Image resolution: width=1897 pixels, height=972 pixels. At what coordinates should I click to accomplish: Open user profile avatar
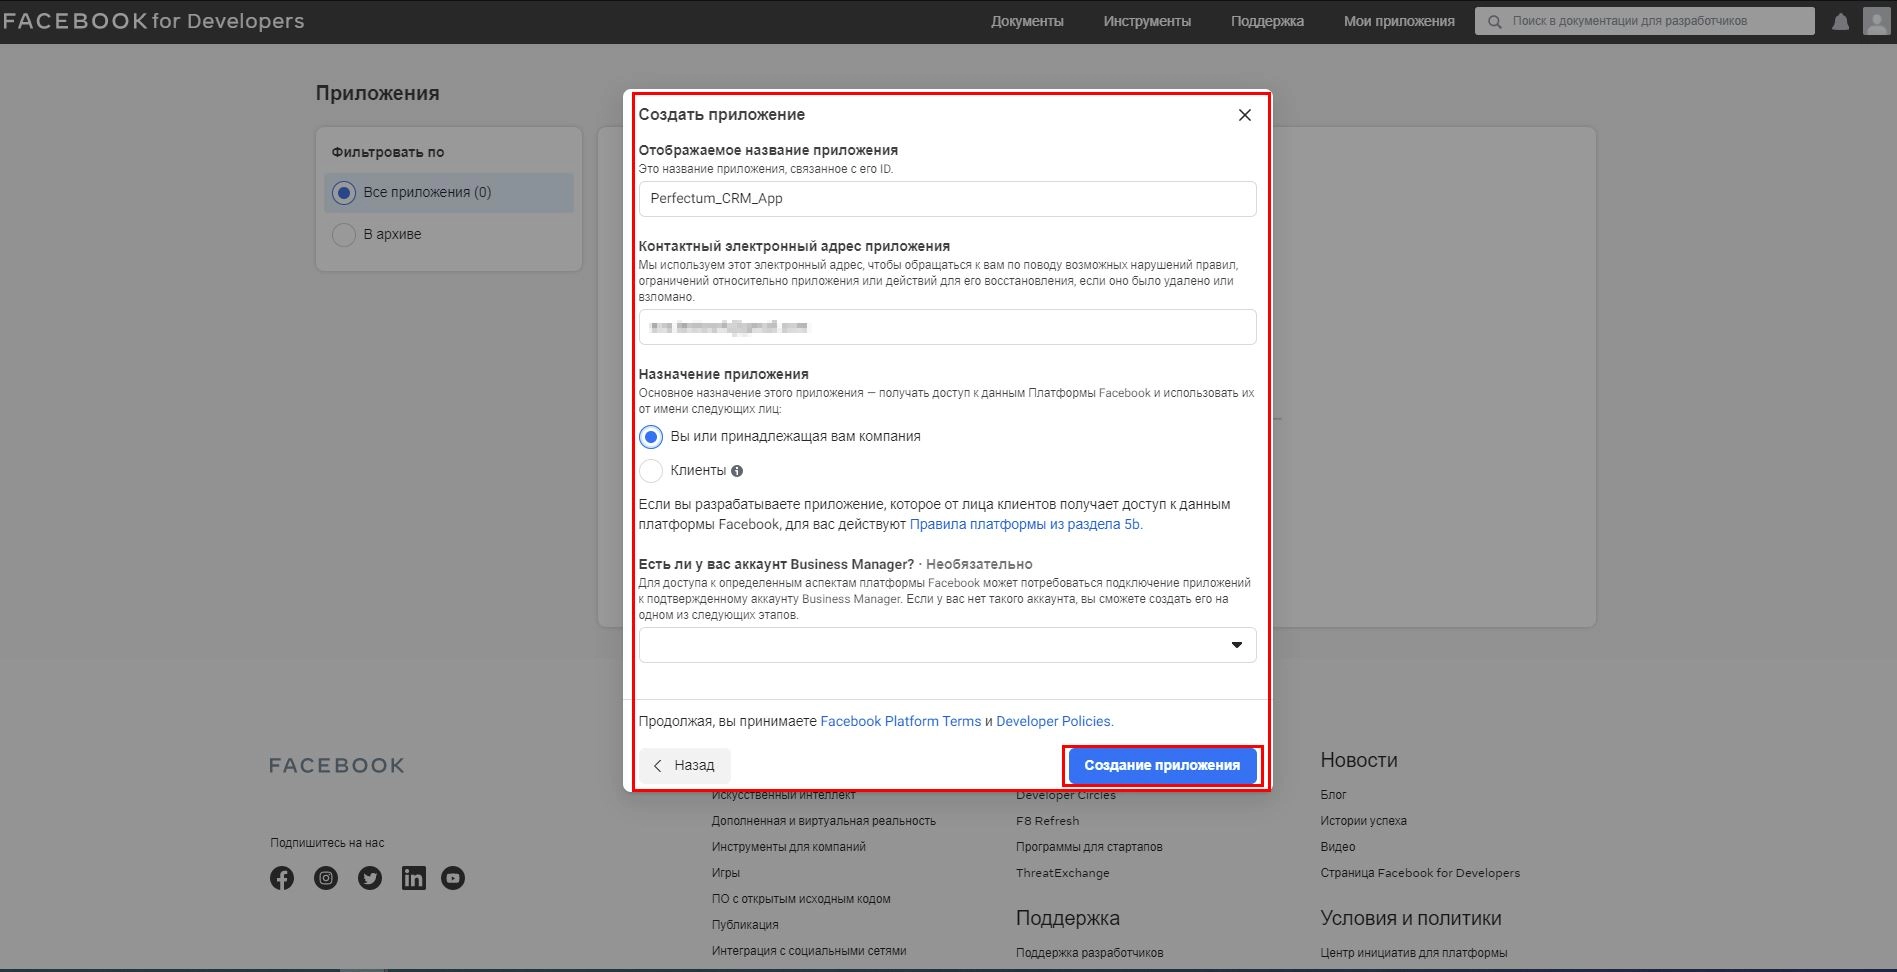(x=1876, y=21)
